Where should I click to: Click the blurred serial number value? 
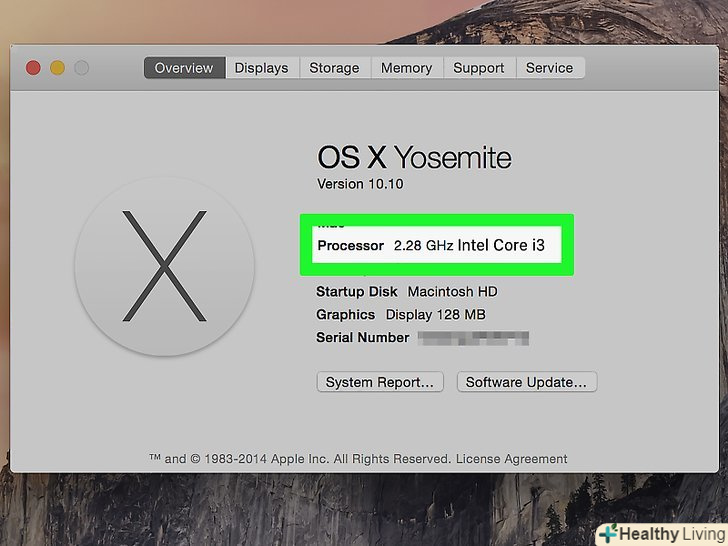[x=473, y=338]
